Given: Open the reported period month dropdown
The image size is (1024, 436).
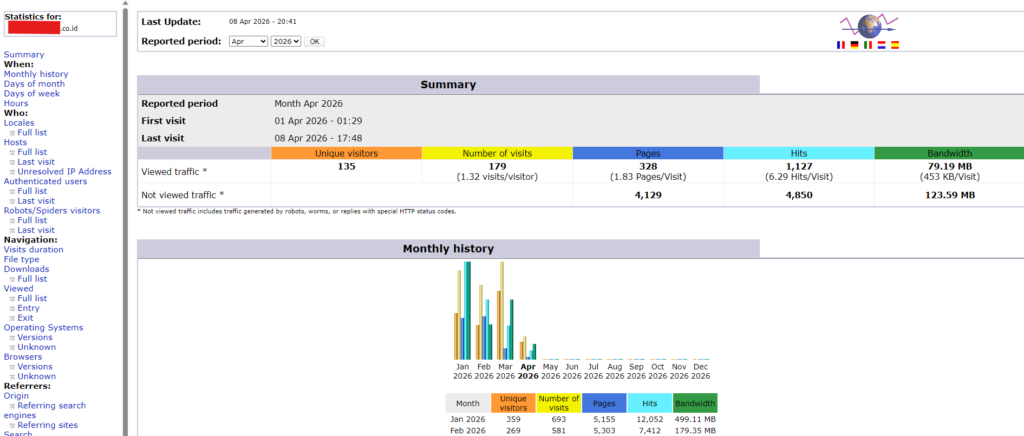Looking at the screenshot, I should coord(248,41).
